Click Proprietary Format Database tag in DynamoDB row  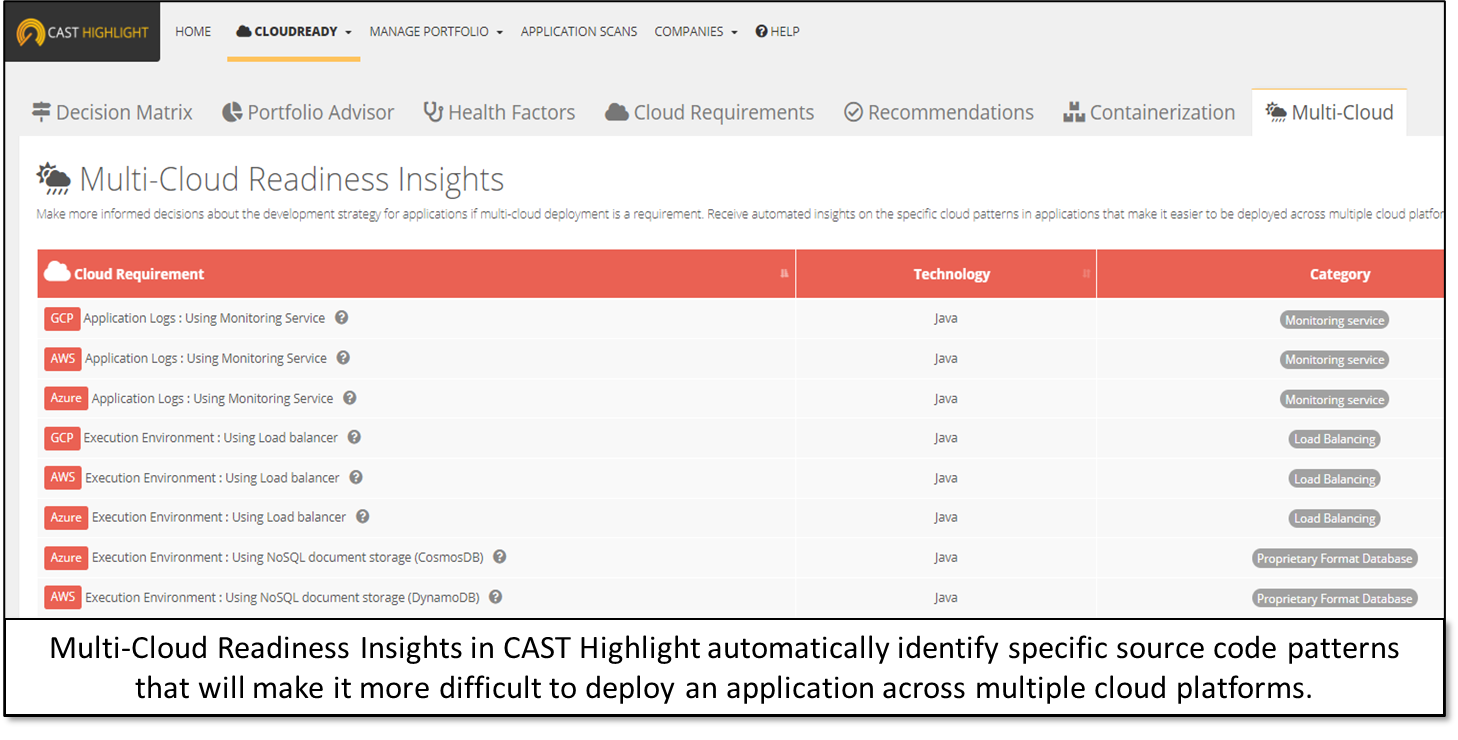coord(1335,598)
